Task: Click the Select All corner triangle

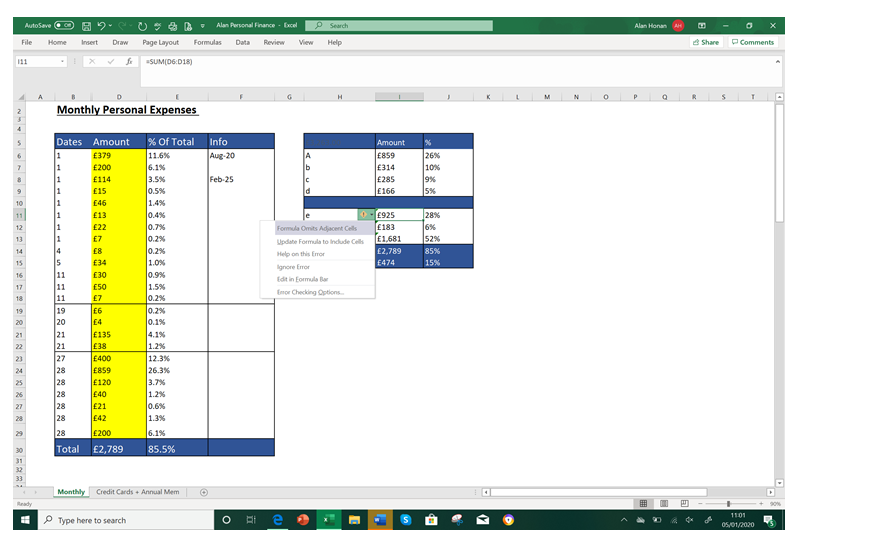Action: coord(21,97)
